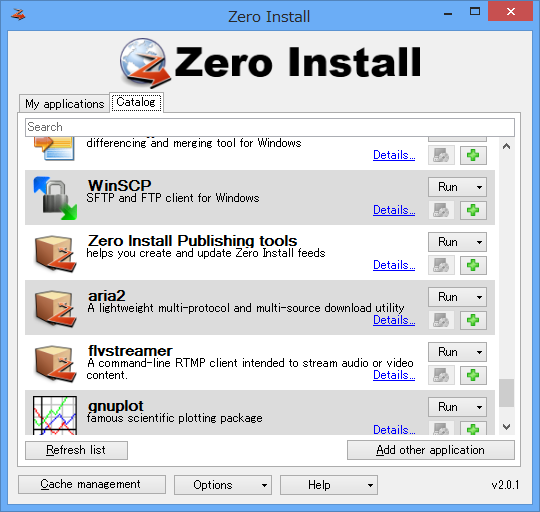Click the Zero Install Publishing tools title
The image size is (540, 512).
[193, 240]
